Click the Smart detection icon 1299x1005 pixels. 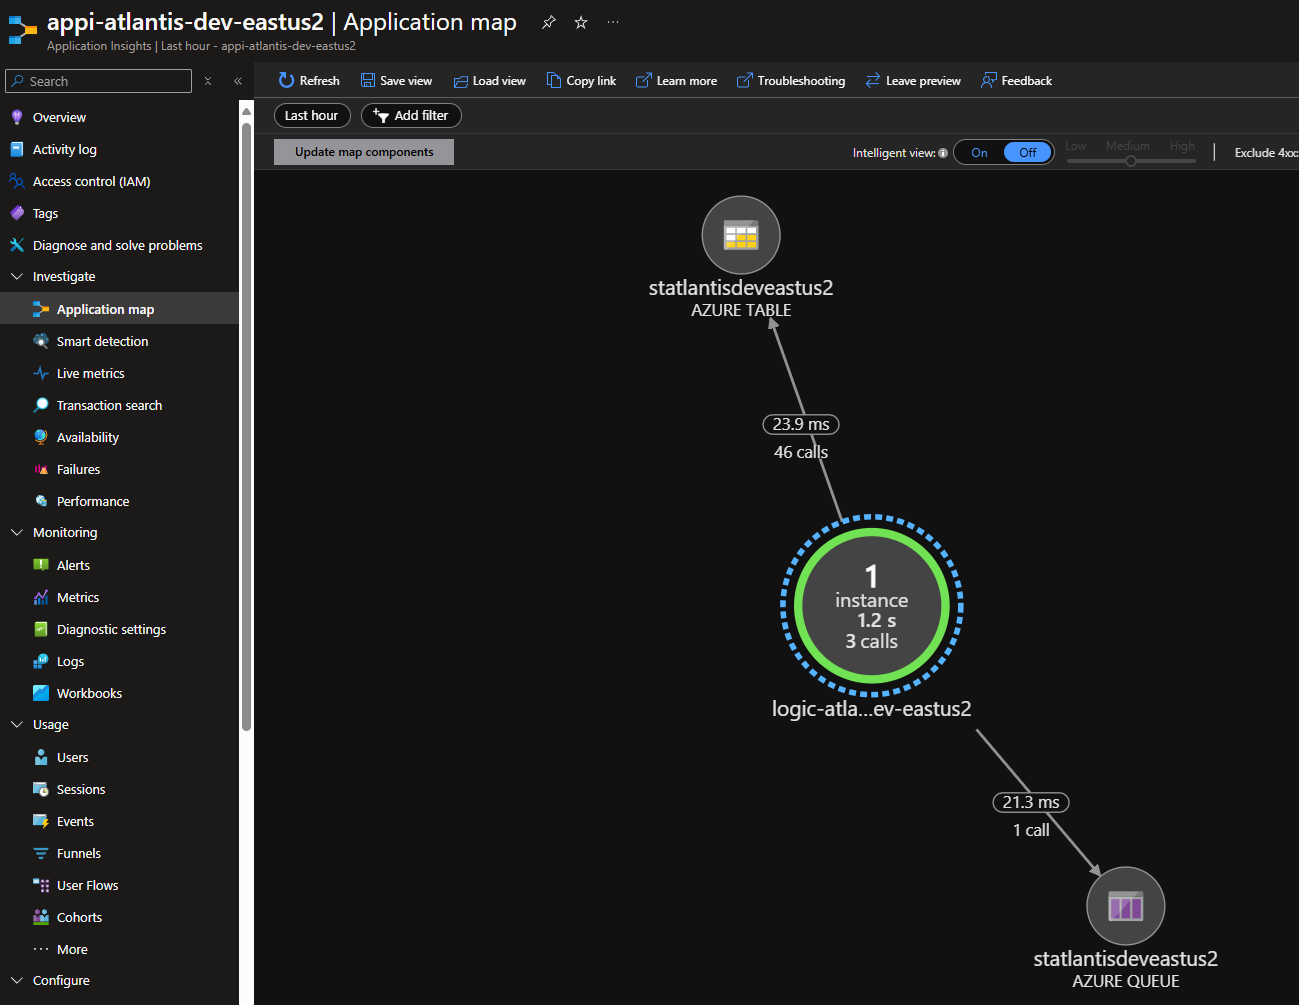coord(41,341)
